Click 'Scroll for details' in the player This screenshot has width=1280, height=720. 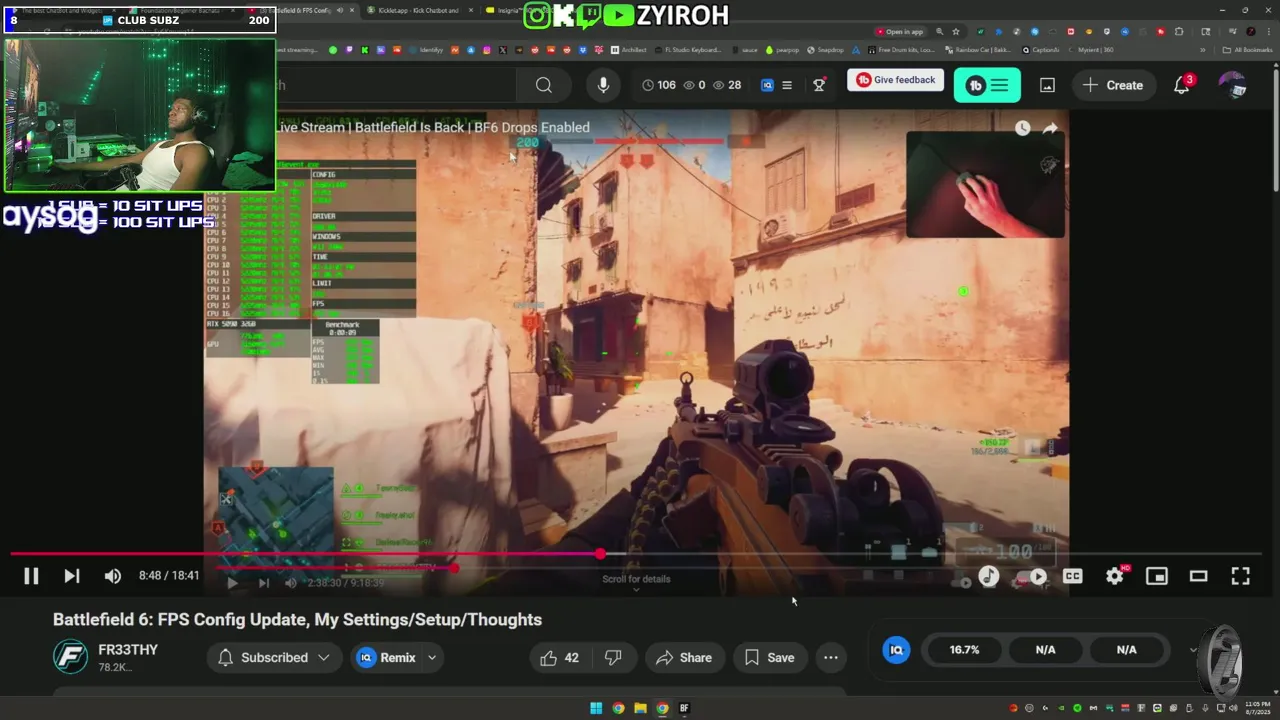point(636,580)
